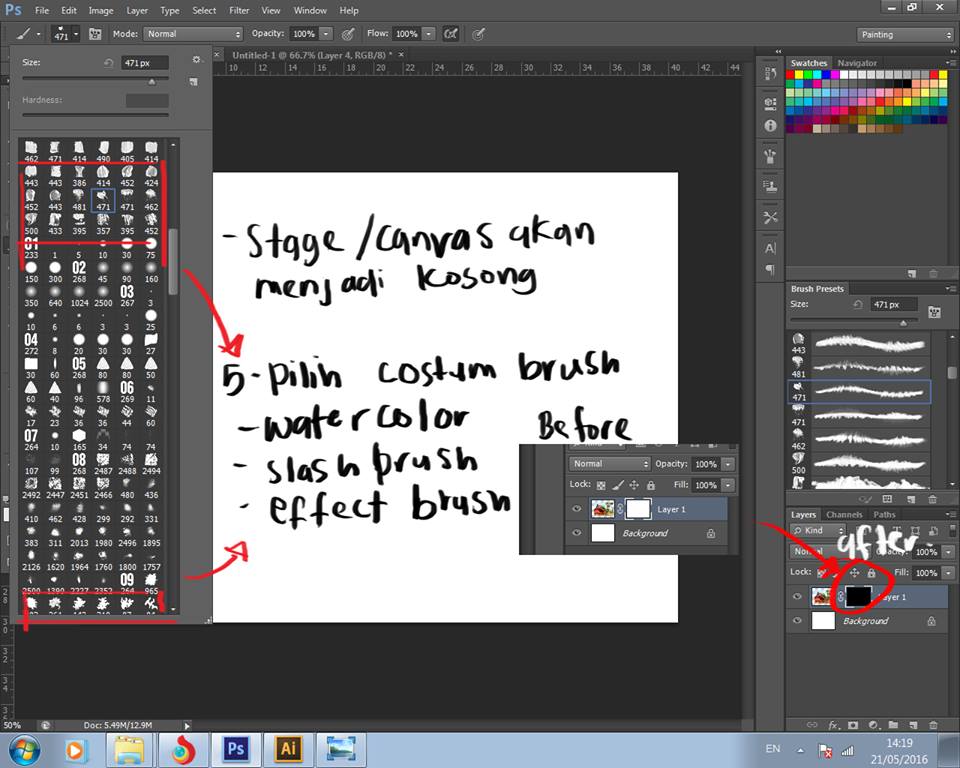Delete layer using the trash icon
Screen dimensions: 960x768
[932, 724]
